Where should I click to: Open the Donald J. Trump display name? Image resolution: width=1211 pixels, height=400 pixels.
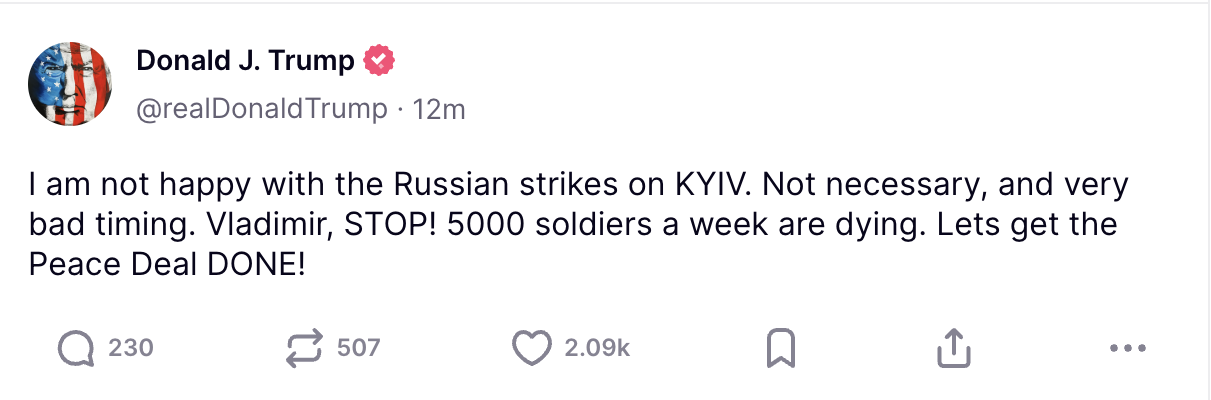[x=245, y=62]
